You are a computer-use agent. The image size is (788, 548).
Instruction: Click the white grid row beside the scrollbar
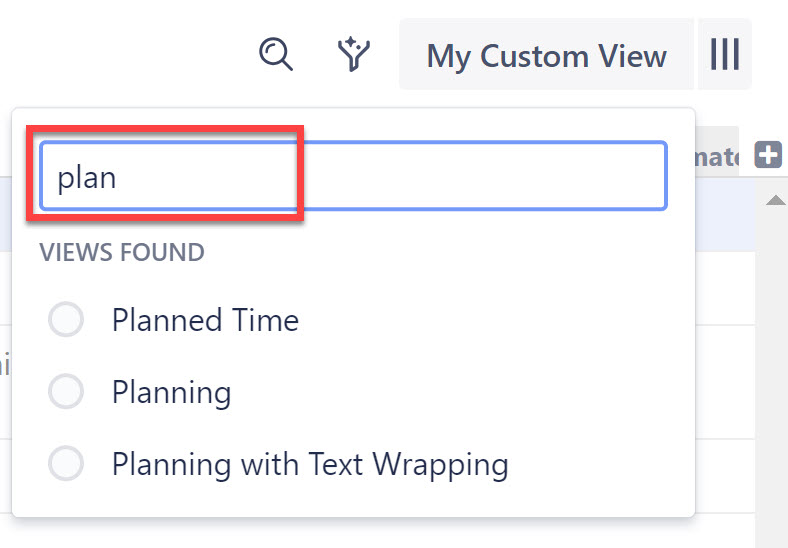click(725, 290)
